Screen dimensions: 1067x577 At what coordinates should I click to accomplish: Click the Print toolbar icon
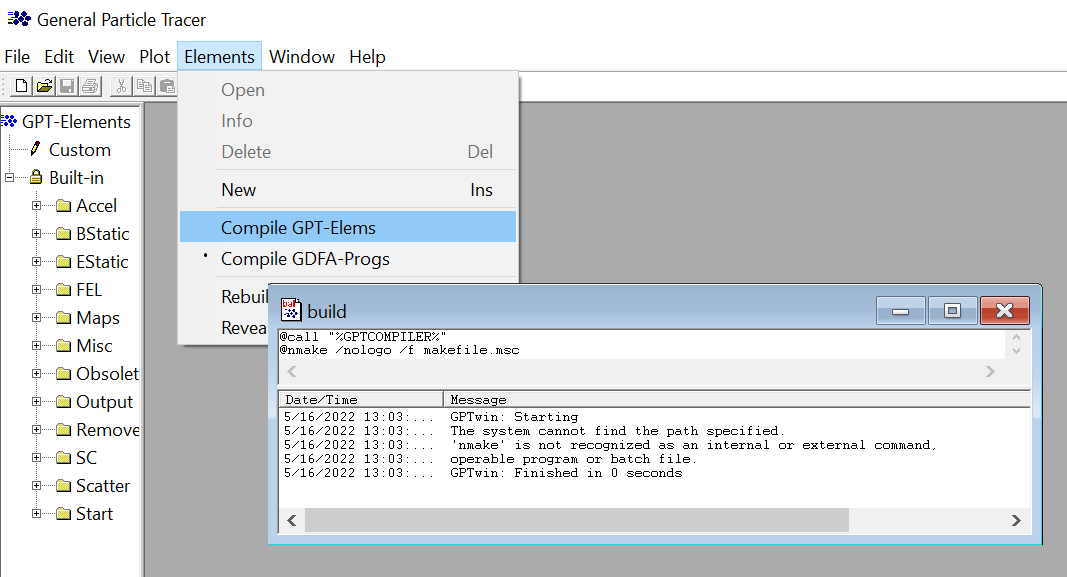pos(90,86)
